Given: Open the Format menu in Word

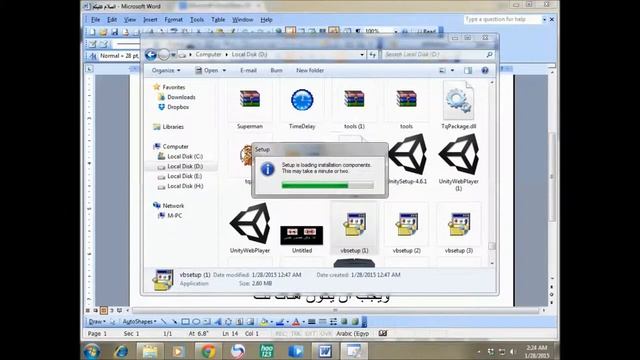Looking at the screenshot, I should [173, 20].
